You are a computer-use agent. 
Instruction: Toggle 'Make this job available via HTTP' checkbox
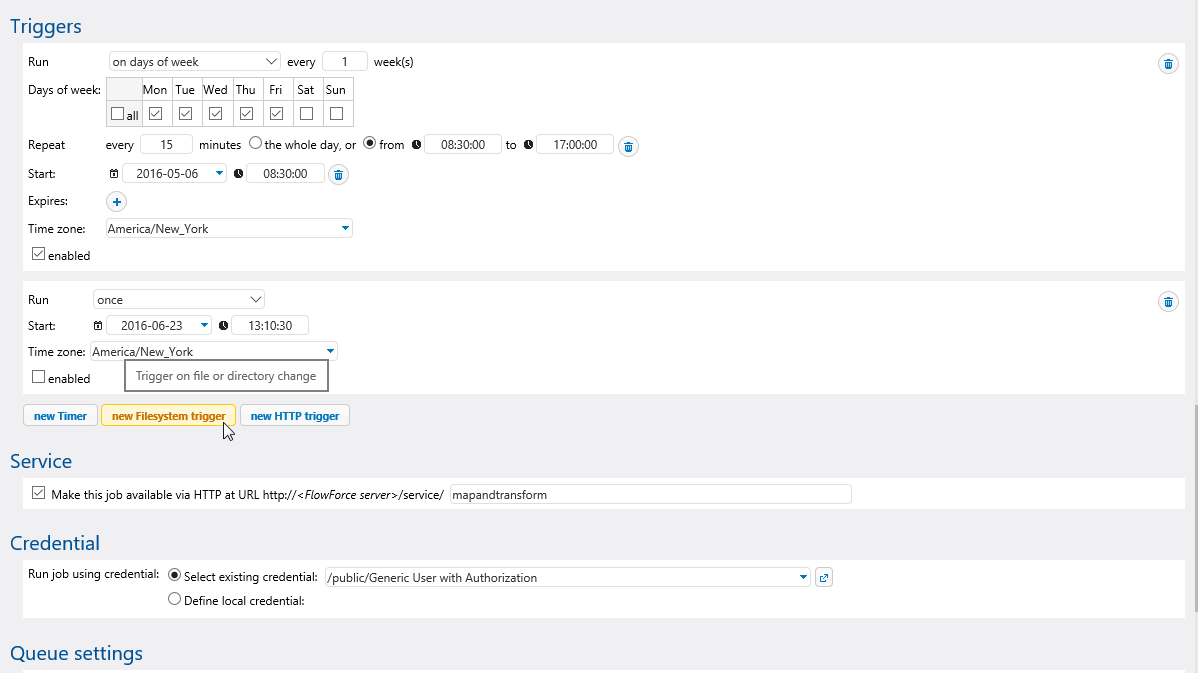(x=38, y=493)
